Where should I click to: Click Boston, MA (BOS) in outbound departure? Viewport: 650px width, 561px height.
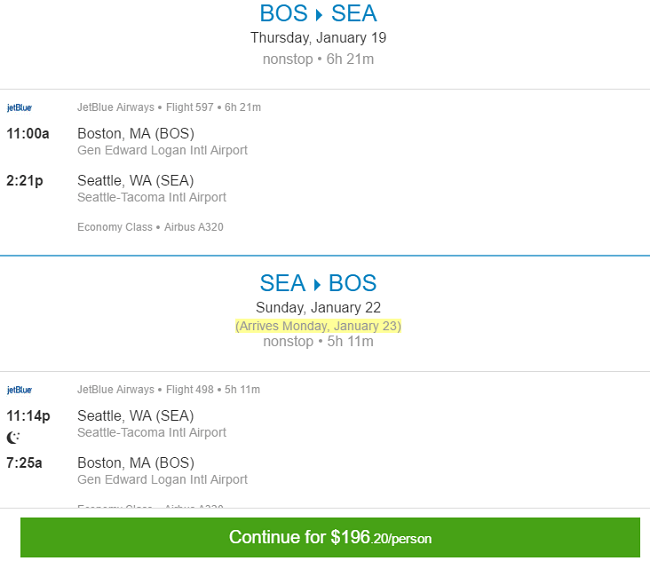(136, 134)
